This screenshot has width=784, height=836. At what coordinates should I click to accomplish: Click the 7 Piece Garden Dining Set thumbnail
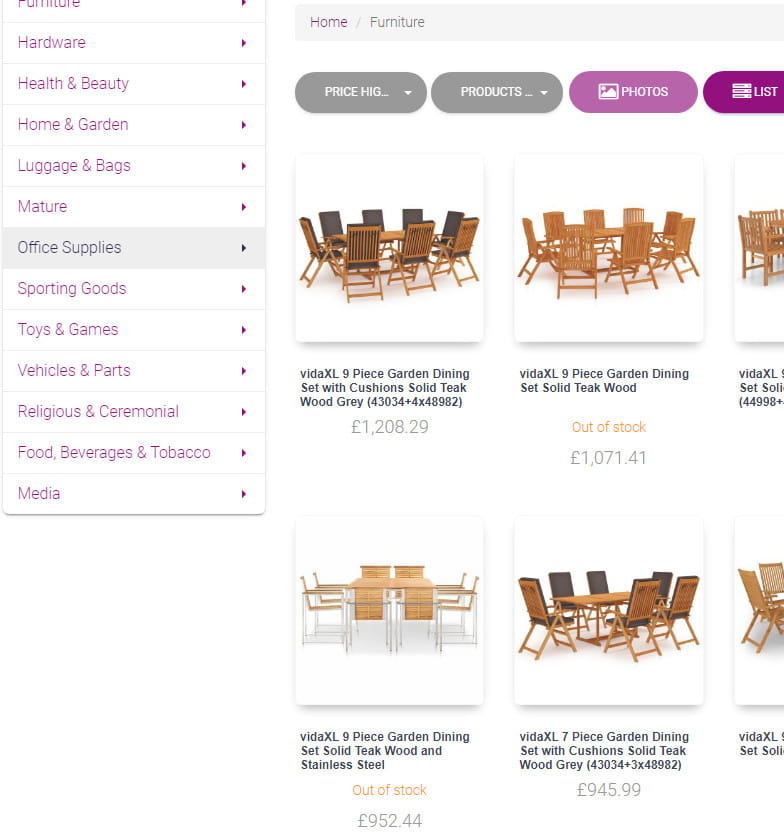(x=608, y=610)
